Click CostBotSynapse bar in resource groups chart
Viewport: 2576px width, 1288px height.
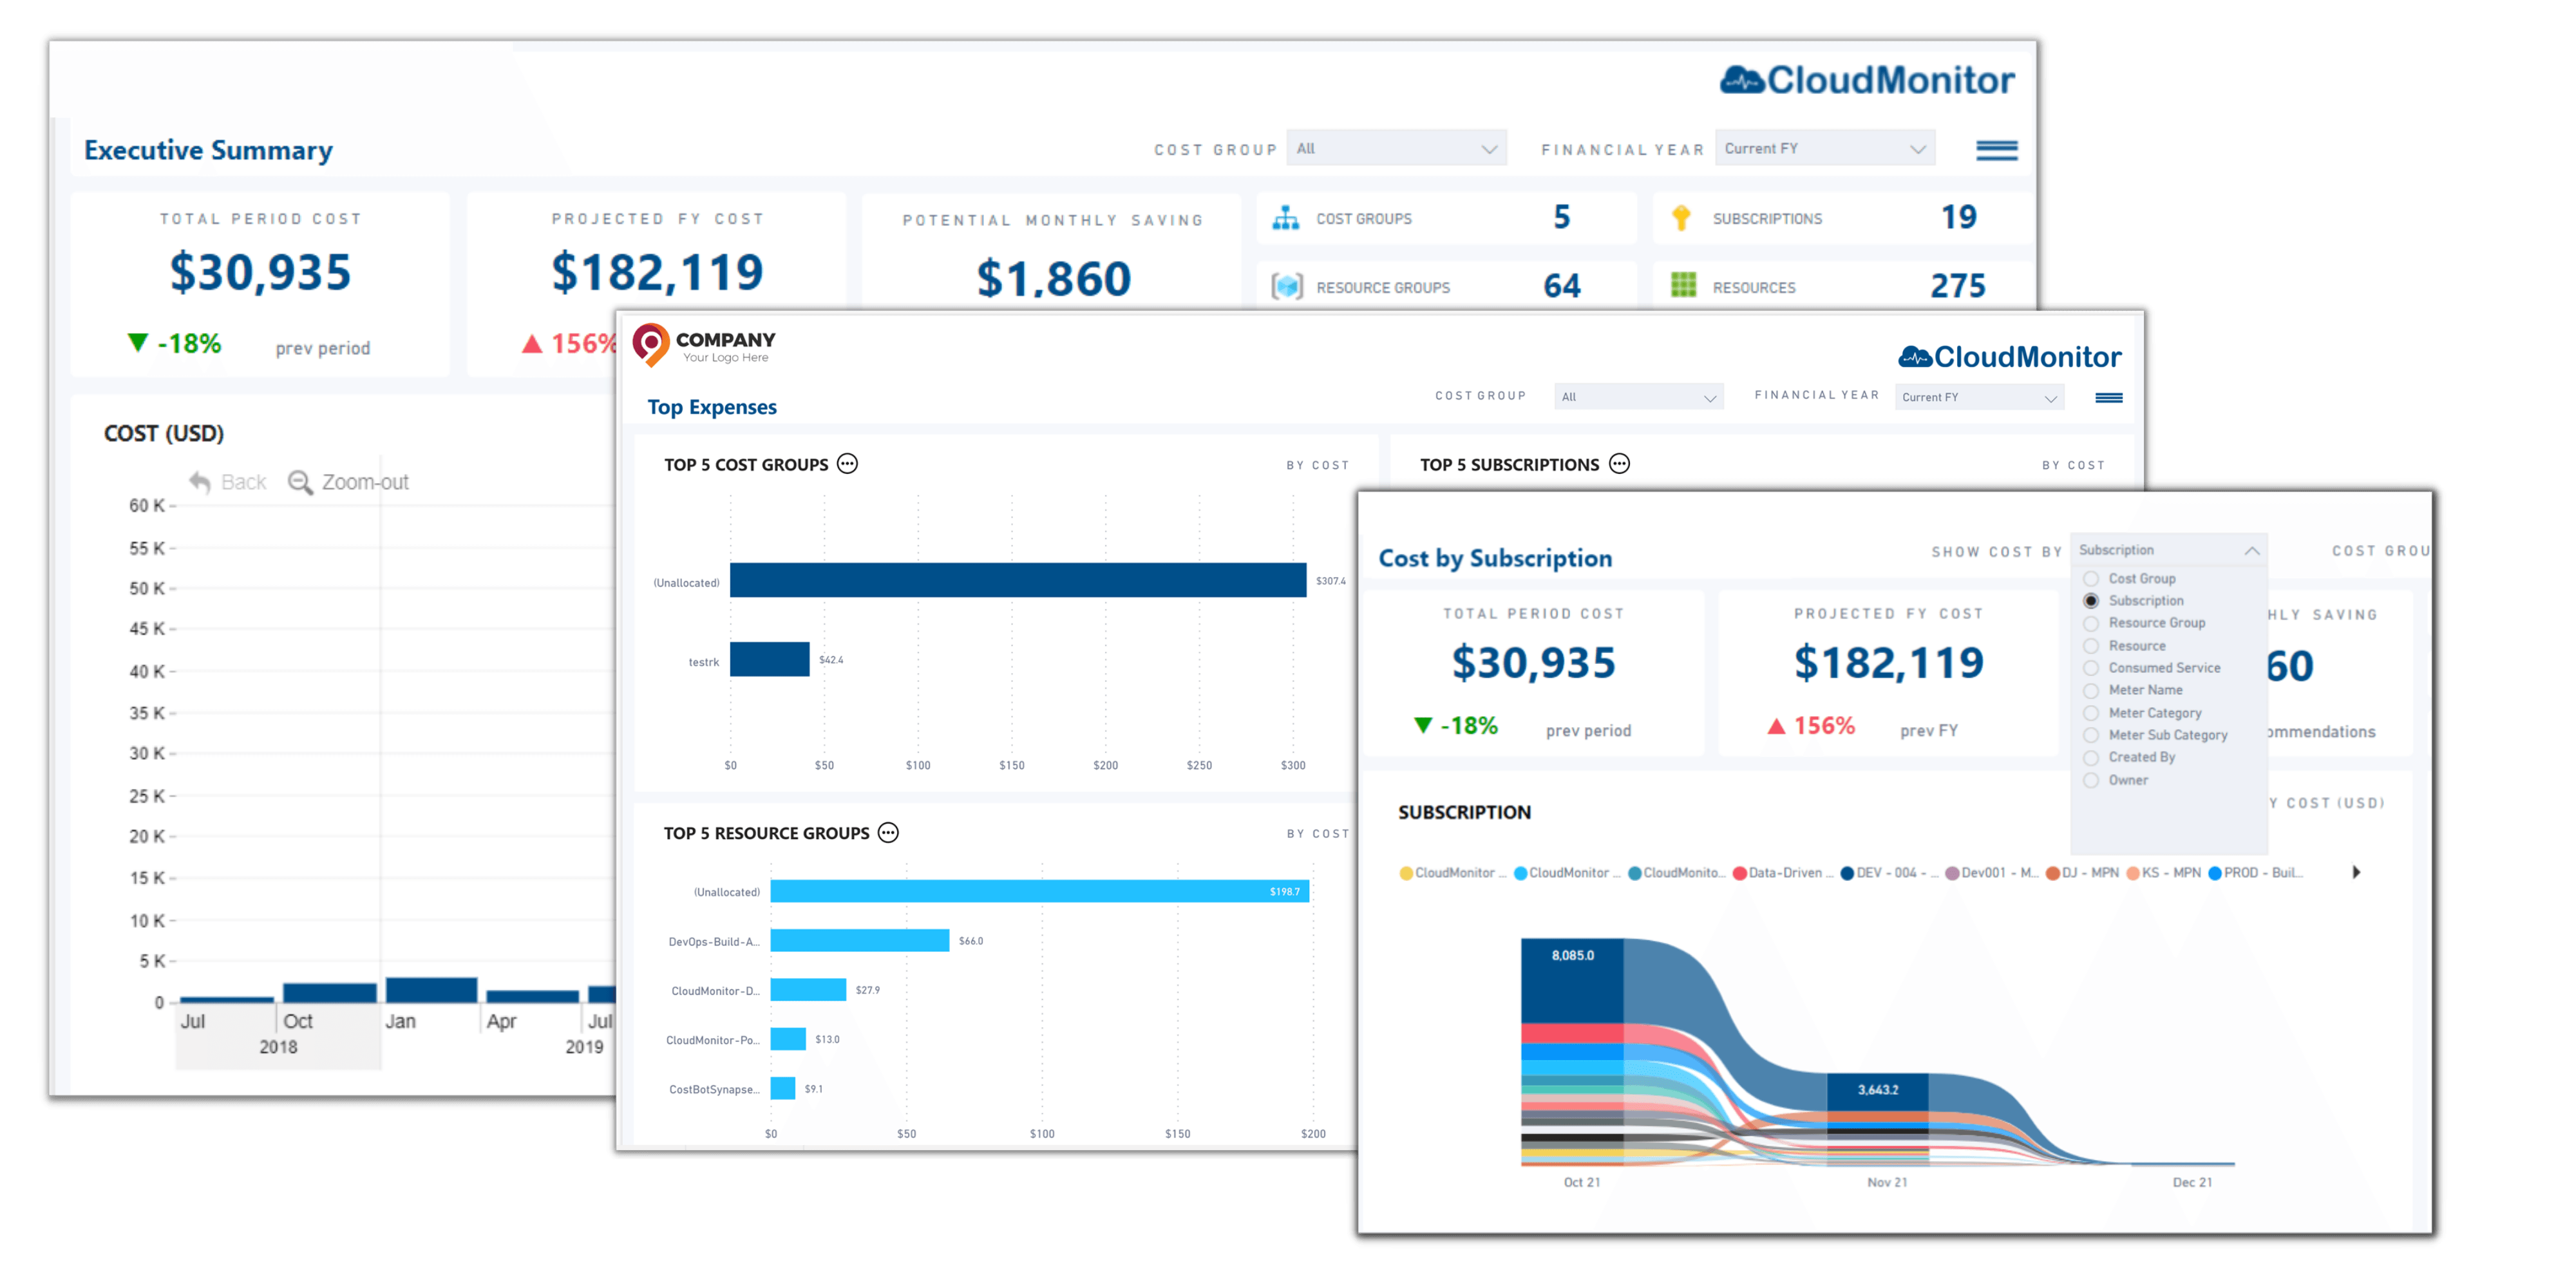(x=783, y=1088)
